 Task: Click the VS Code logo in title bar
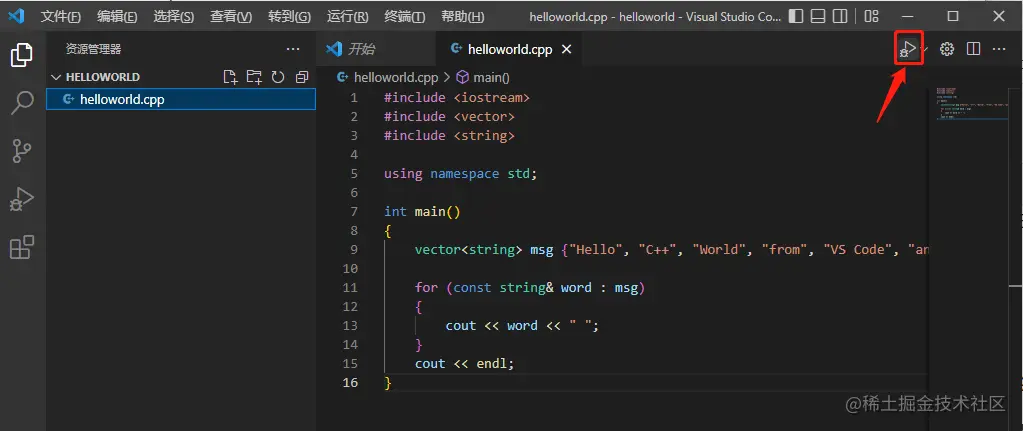tap(16, 16)
